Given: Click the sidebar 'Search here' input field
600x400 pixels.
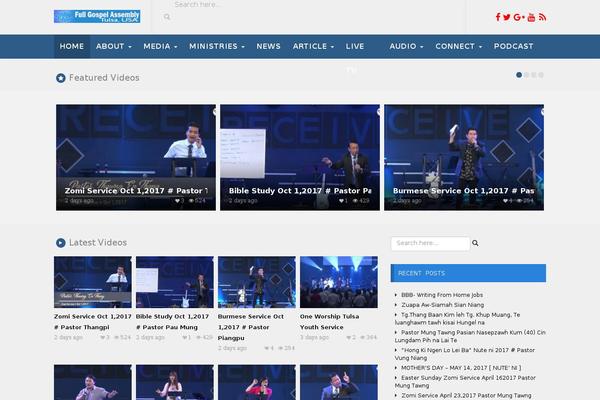Looking at the screenshot, I should [430, 243].
